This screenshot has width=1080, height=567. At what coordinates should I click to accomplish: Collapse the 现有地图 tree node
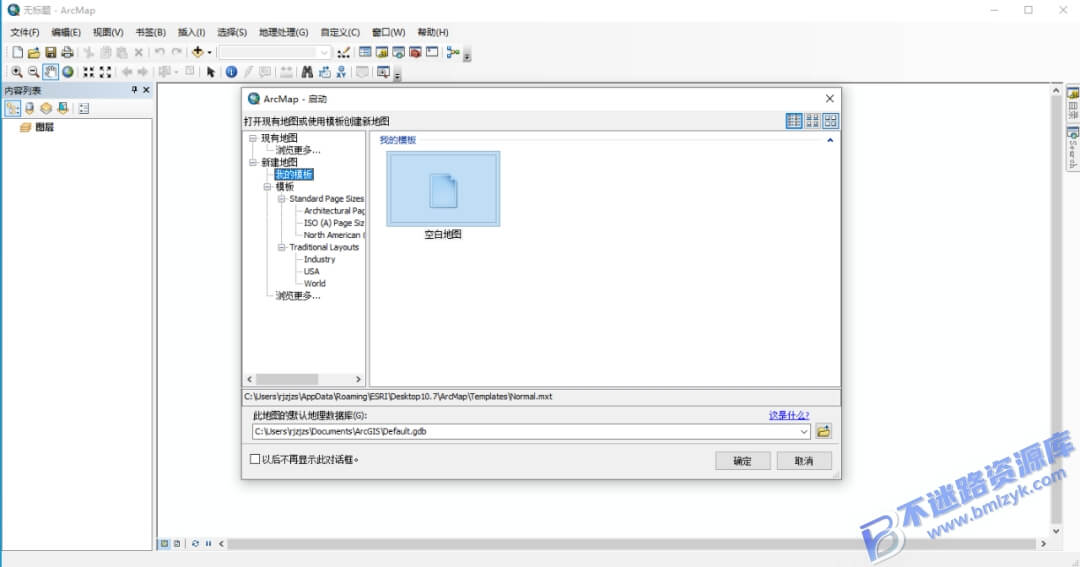(253, 138)
